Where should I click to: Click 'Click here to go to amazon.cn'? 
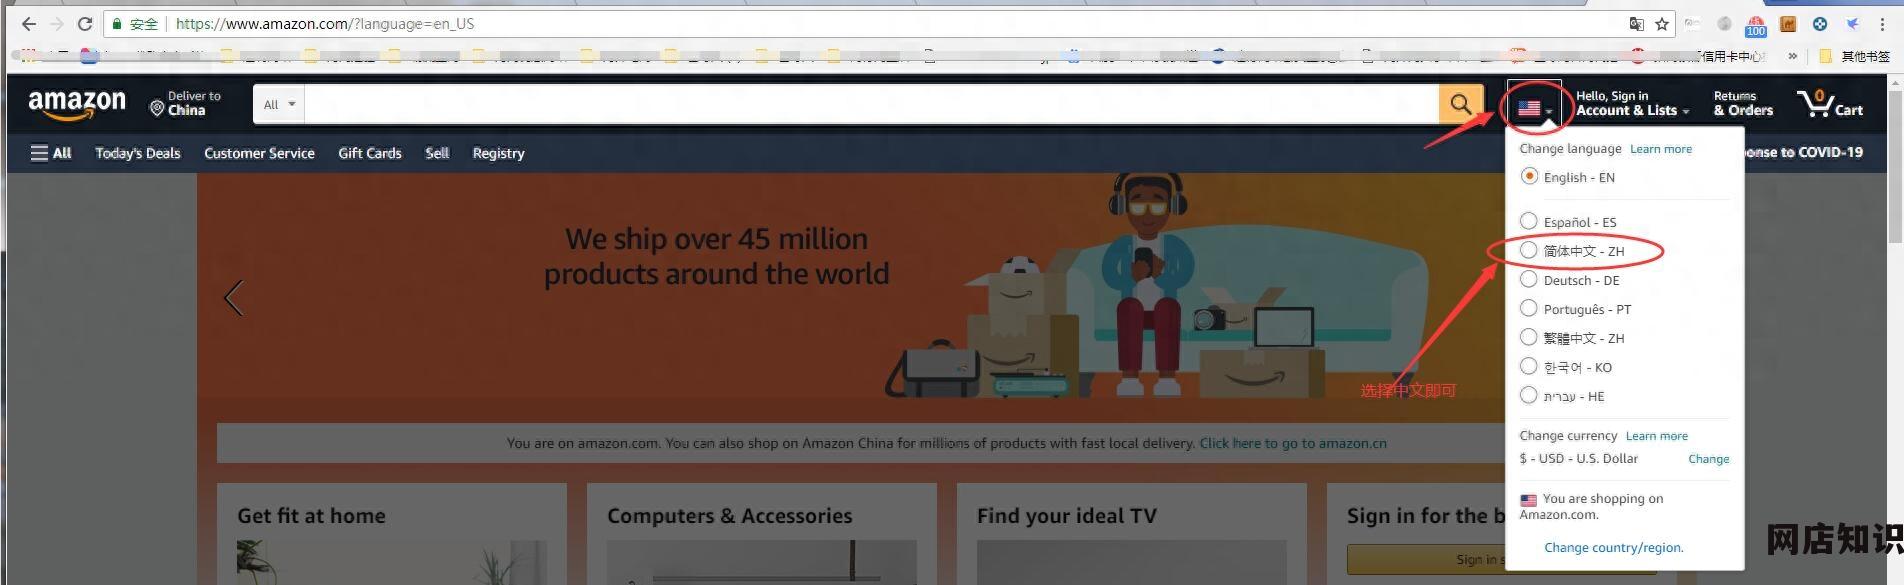pos(1293,443)
